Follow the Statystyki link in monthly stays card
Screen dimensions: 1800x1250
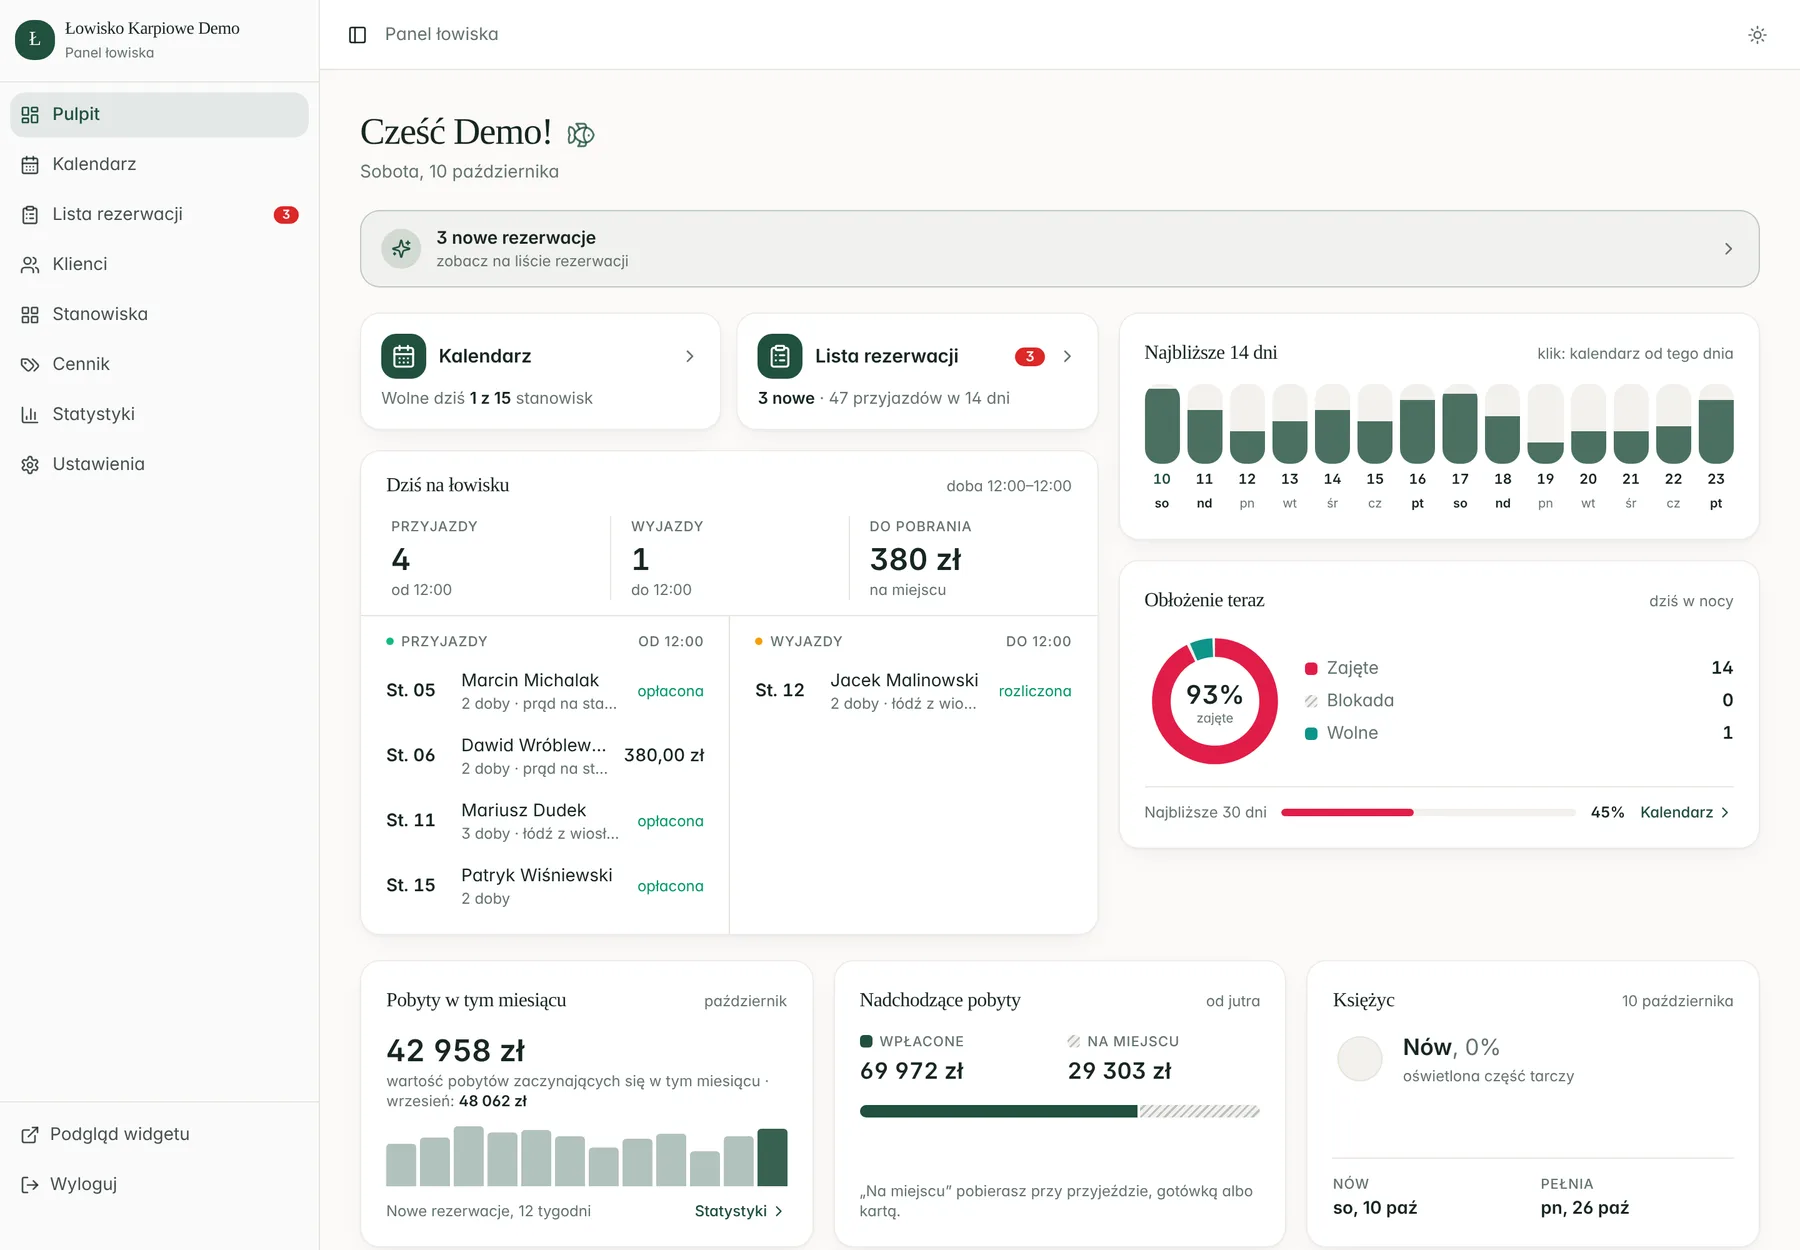pos(739,1211)
